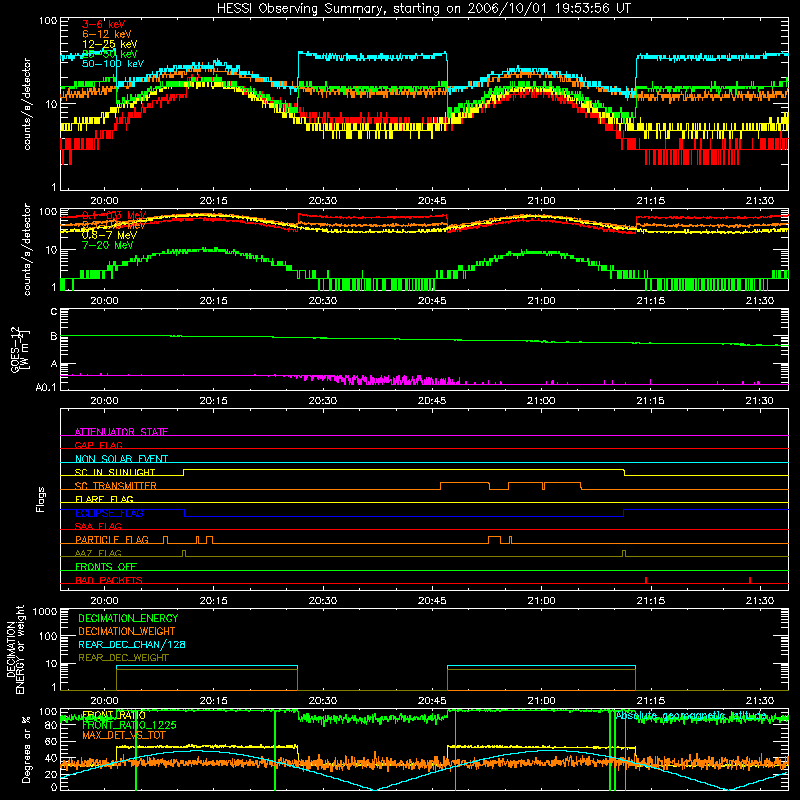Click the 20:45 time label under decimation panel

point(432,701)
